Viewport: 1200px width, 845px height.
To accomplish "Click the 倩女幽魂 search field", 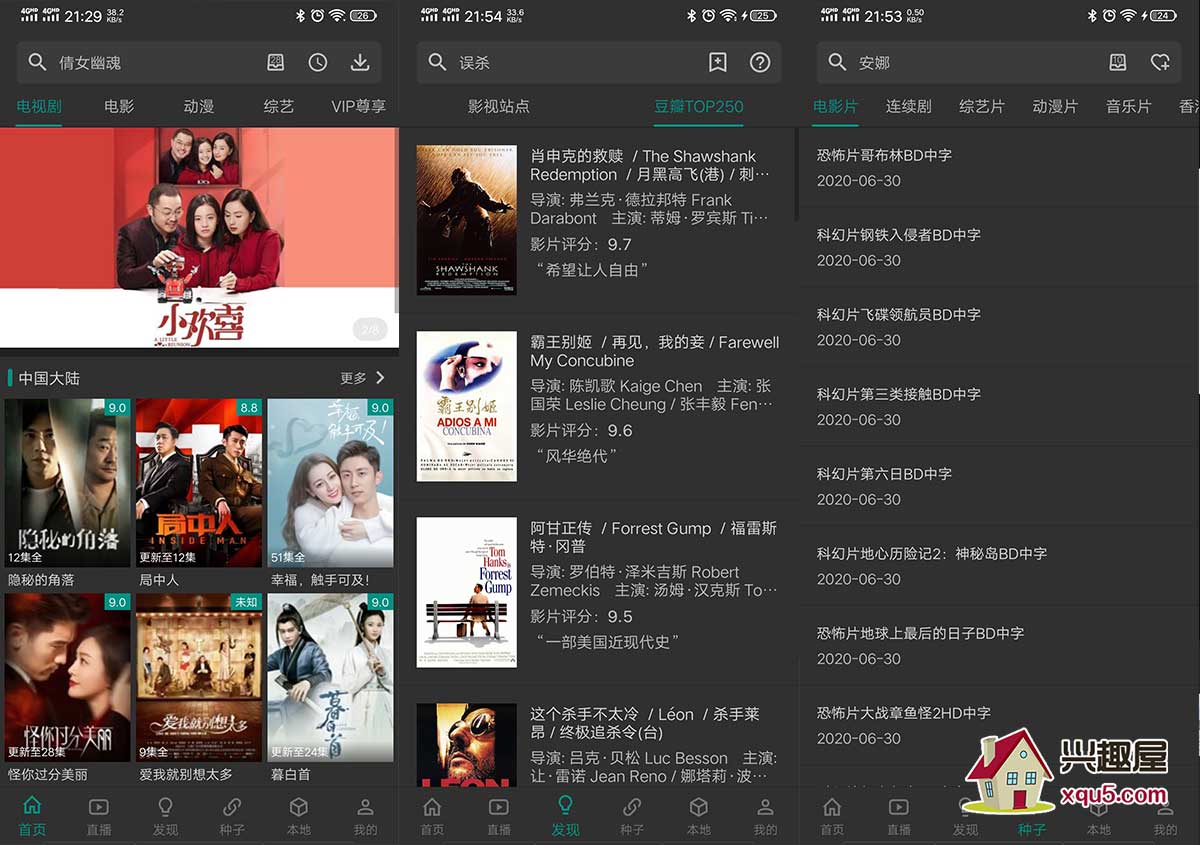I will pyautogui.click(x=199, y=62).
